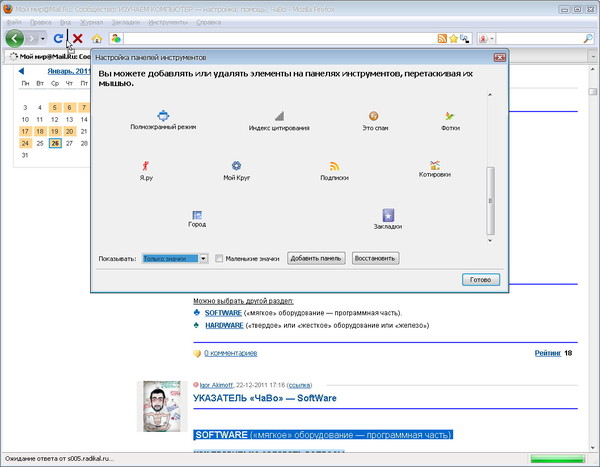Click the Добавить панель button
600x467 pixels.
316,258
